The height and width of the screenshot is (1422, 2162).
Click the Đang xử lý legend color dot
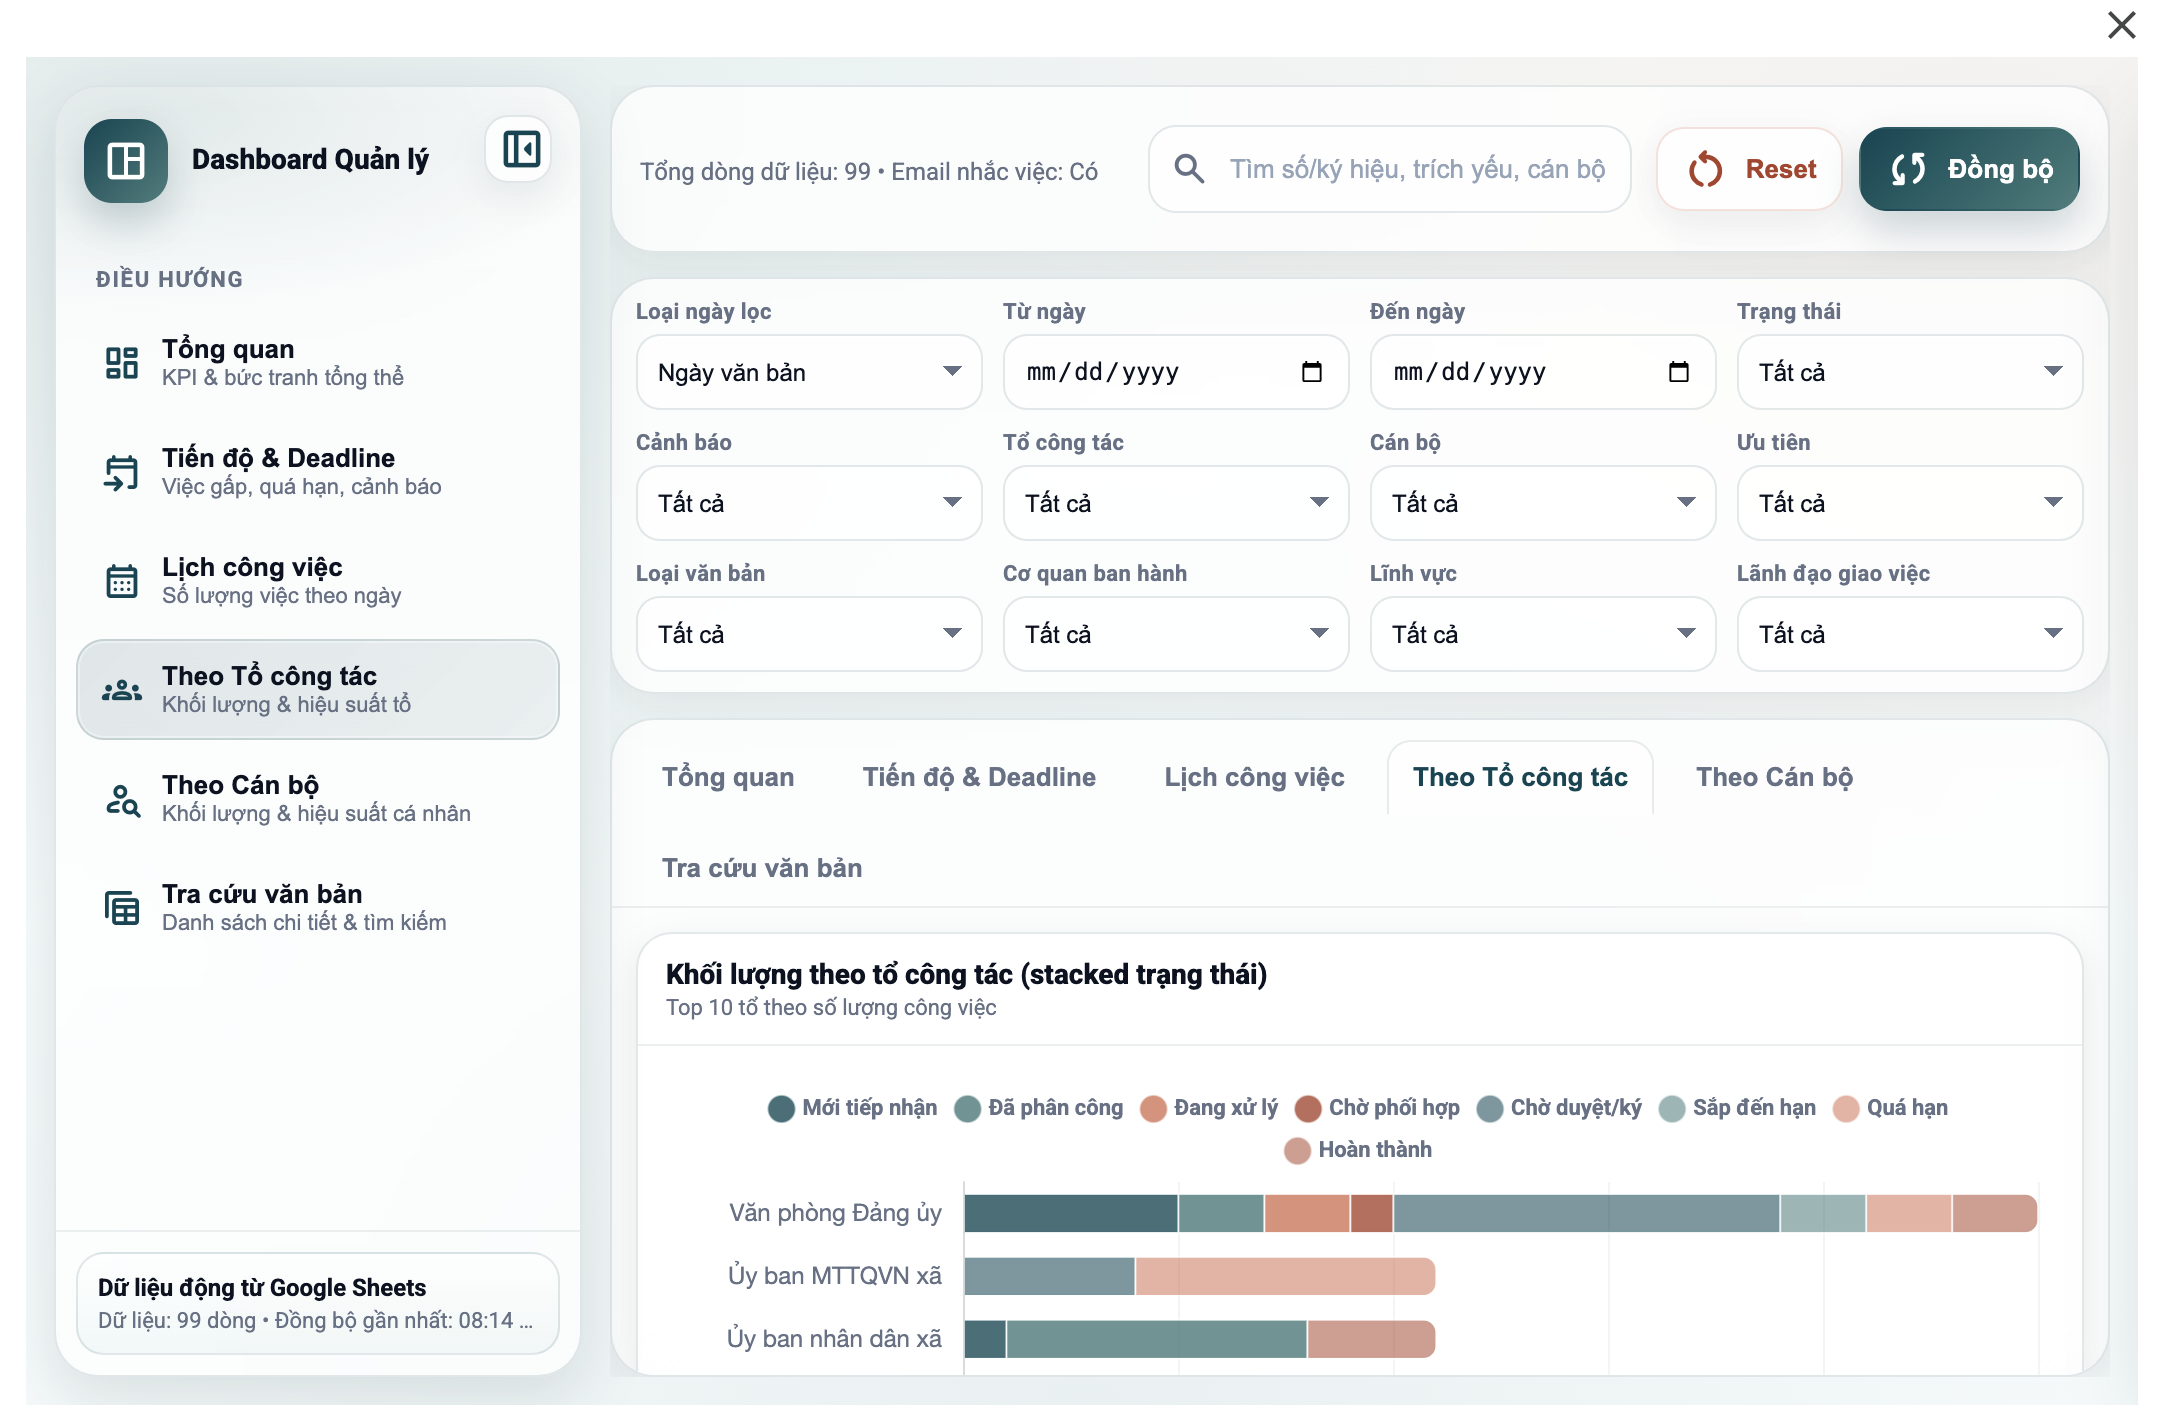[x=1153, y=1109]
